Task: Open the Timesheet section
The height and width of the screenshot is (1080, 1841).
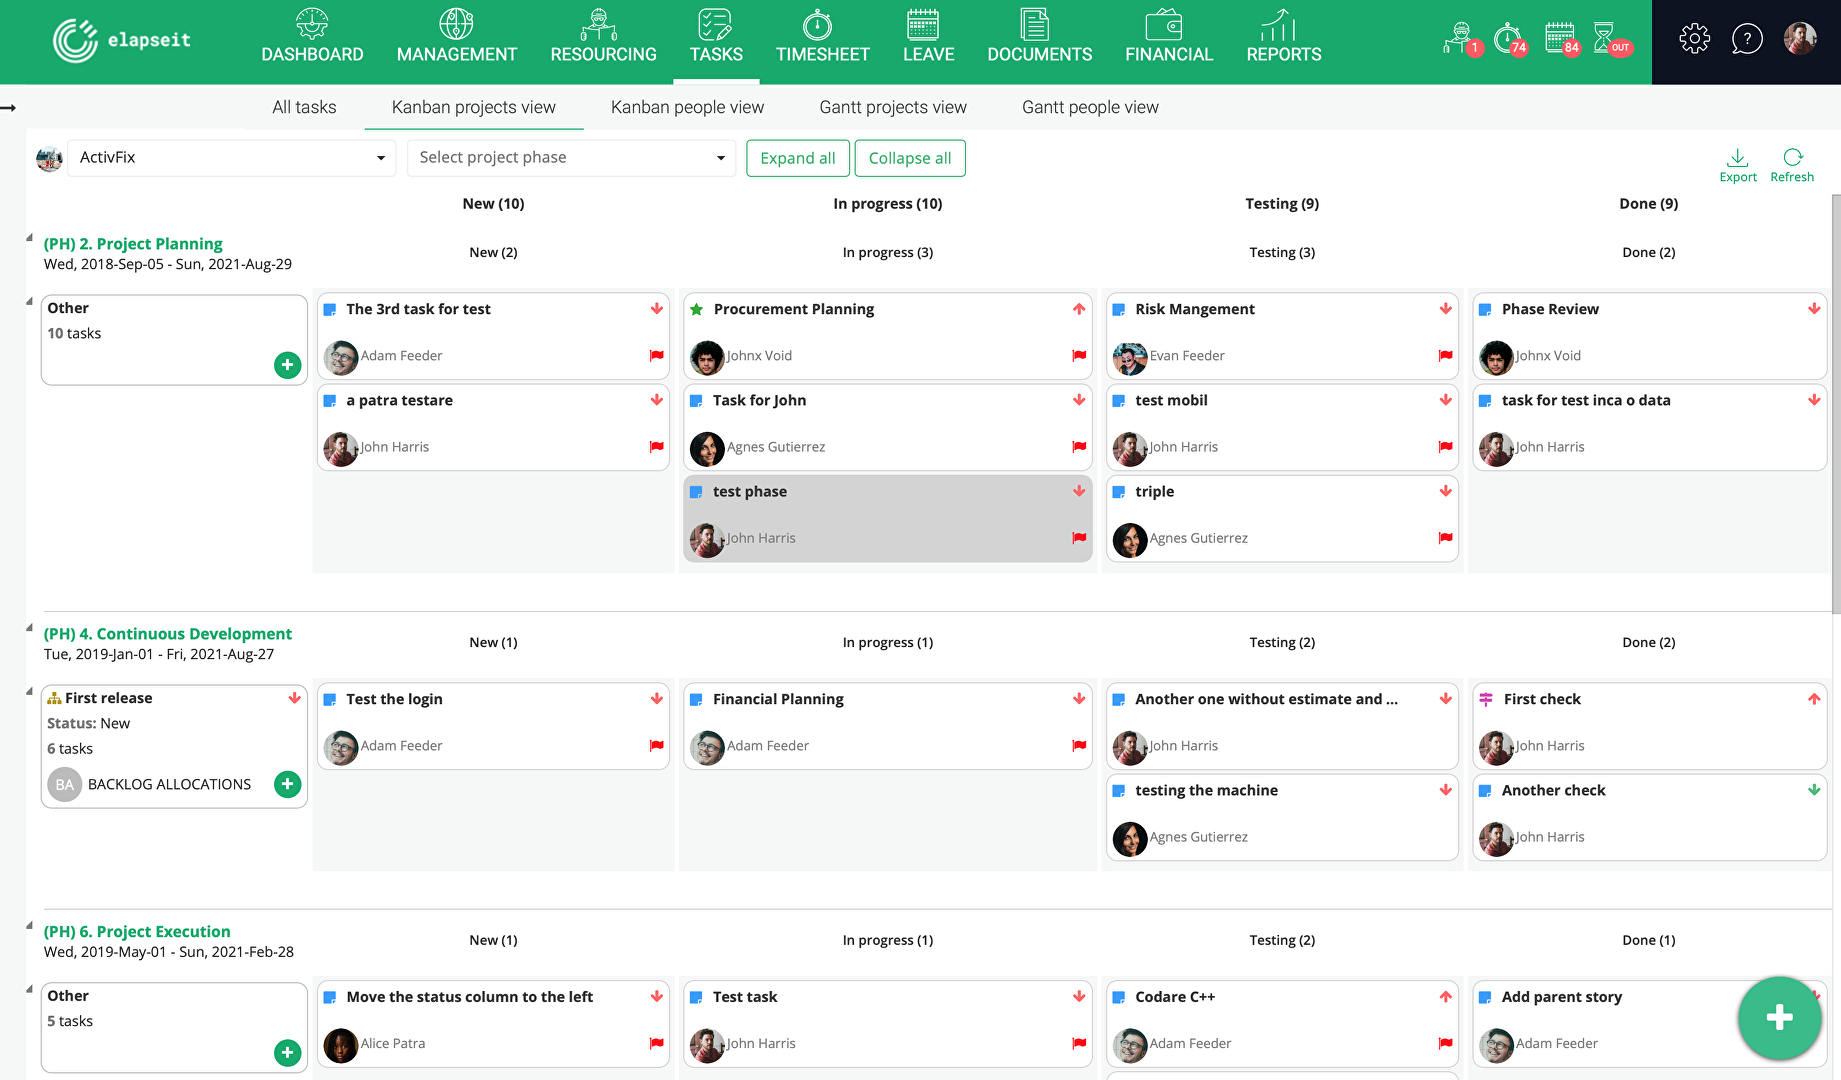Action: coord(822,38)
